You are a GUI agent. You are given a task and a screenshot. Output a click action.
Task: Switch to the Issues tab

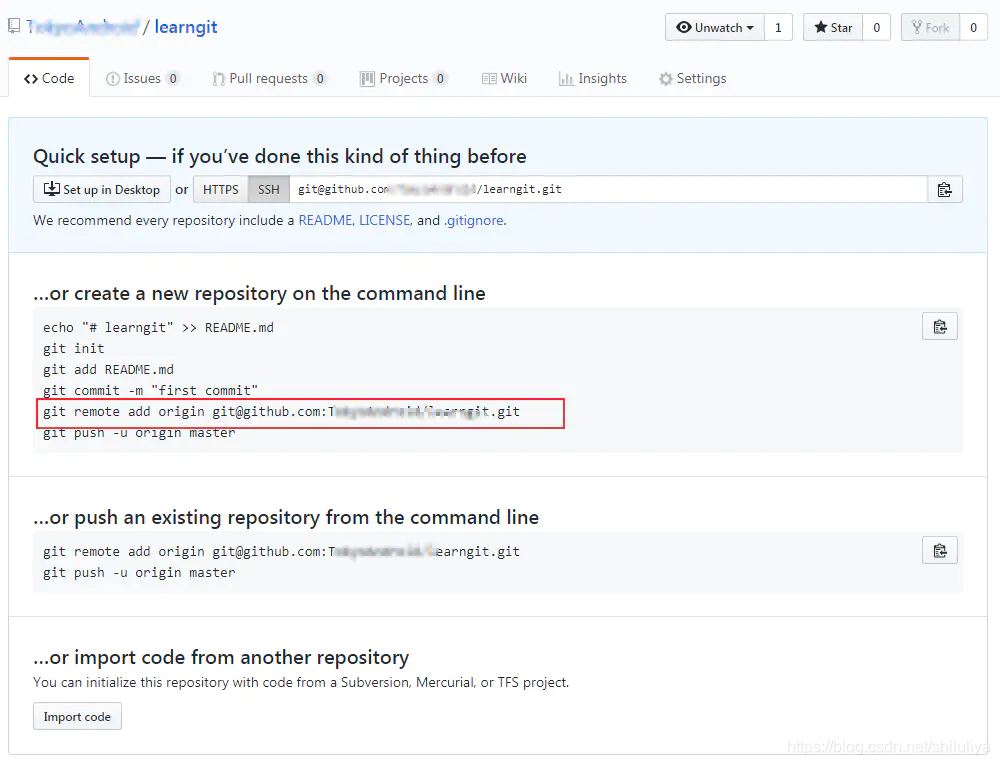tap(142, 78)
